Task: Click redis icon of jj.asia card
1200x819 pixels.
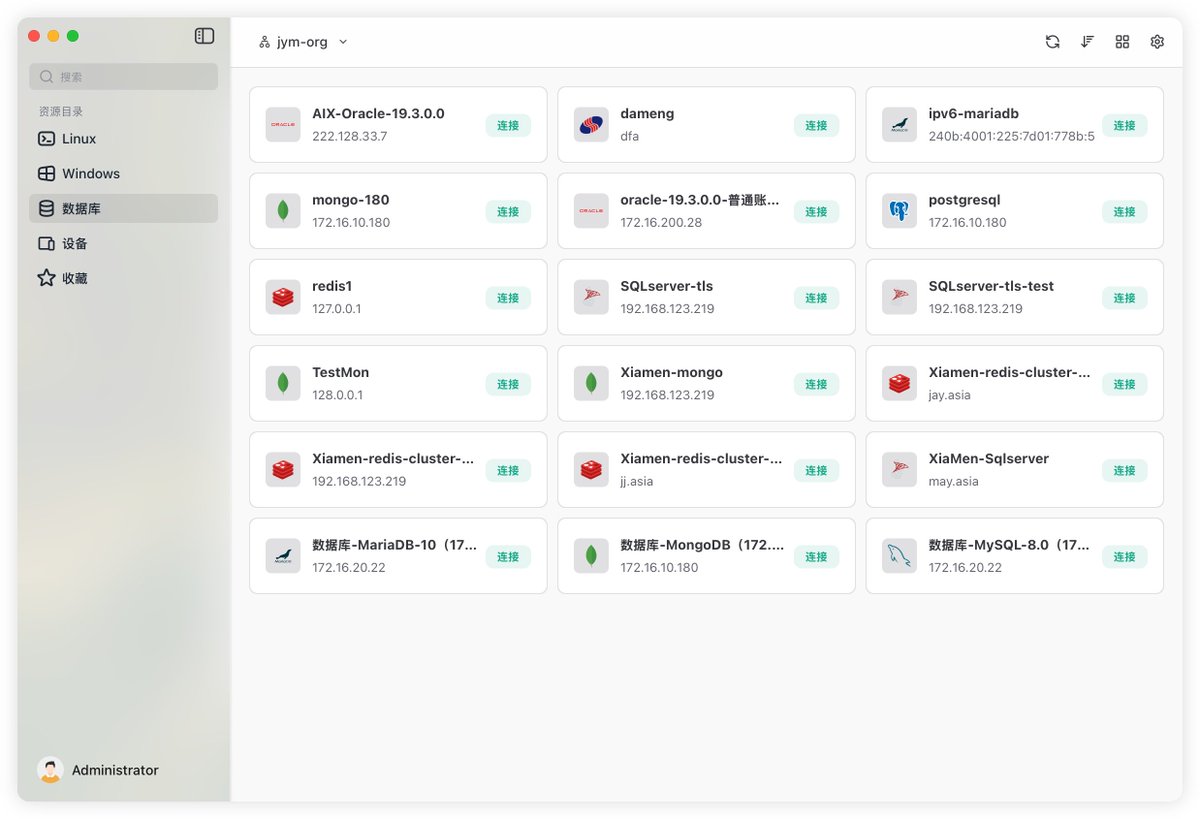Action: (x=591, y=469)
